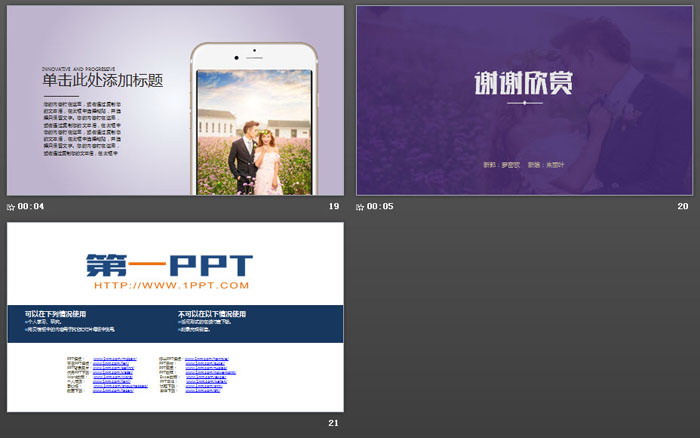Click the 00:05 timing under slide 20

[380, 206]
